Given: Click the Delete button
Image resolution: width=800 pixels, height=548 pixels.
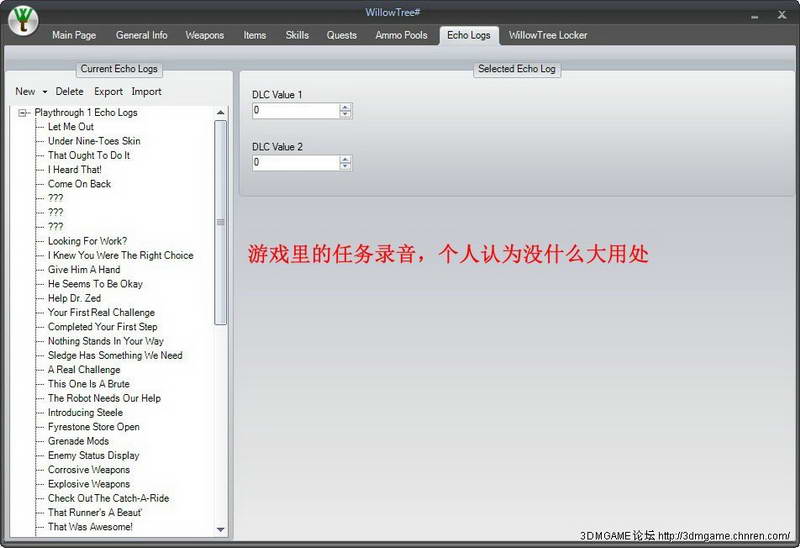Looking at the screenshot, I should point(69,92).
